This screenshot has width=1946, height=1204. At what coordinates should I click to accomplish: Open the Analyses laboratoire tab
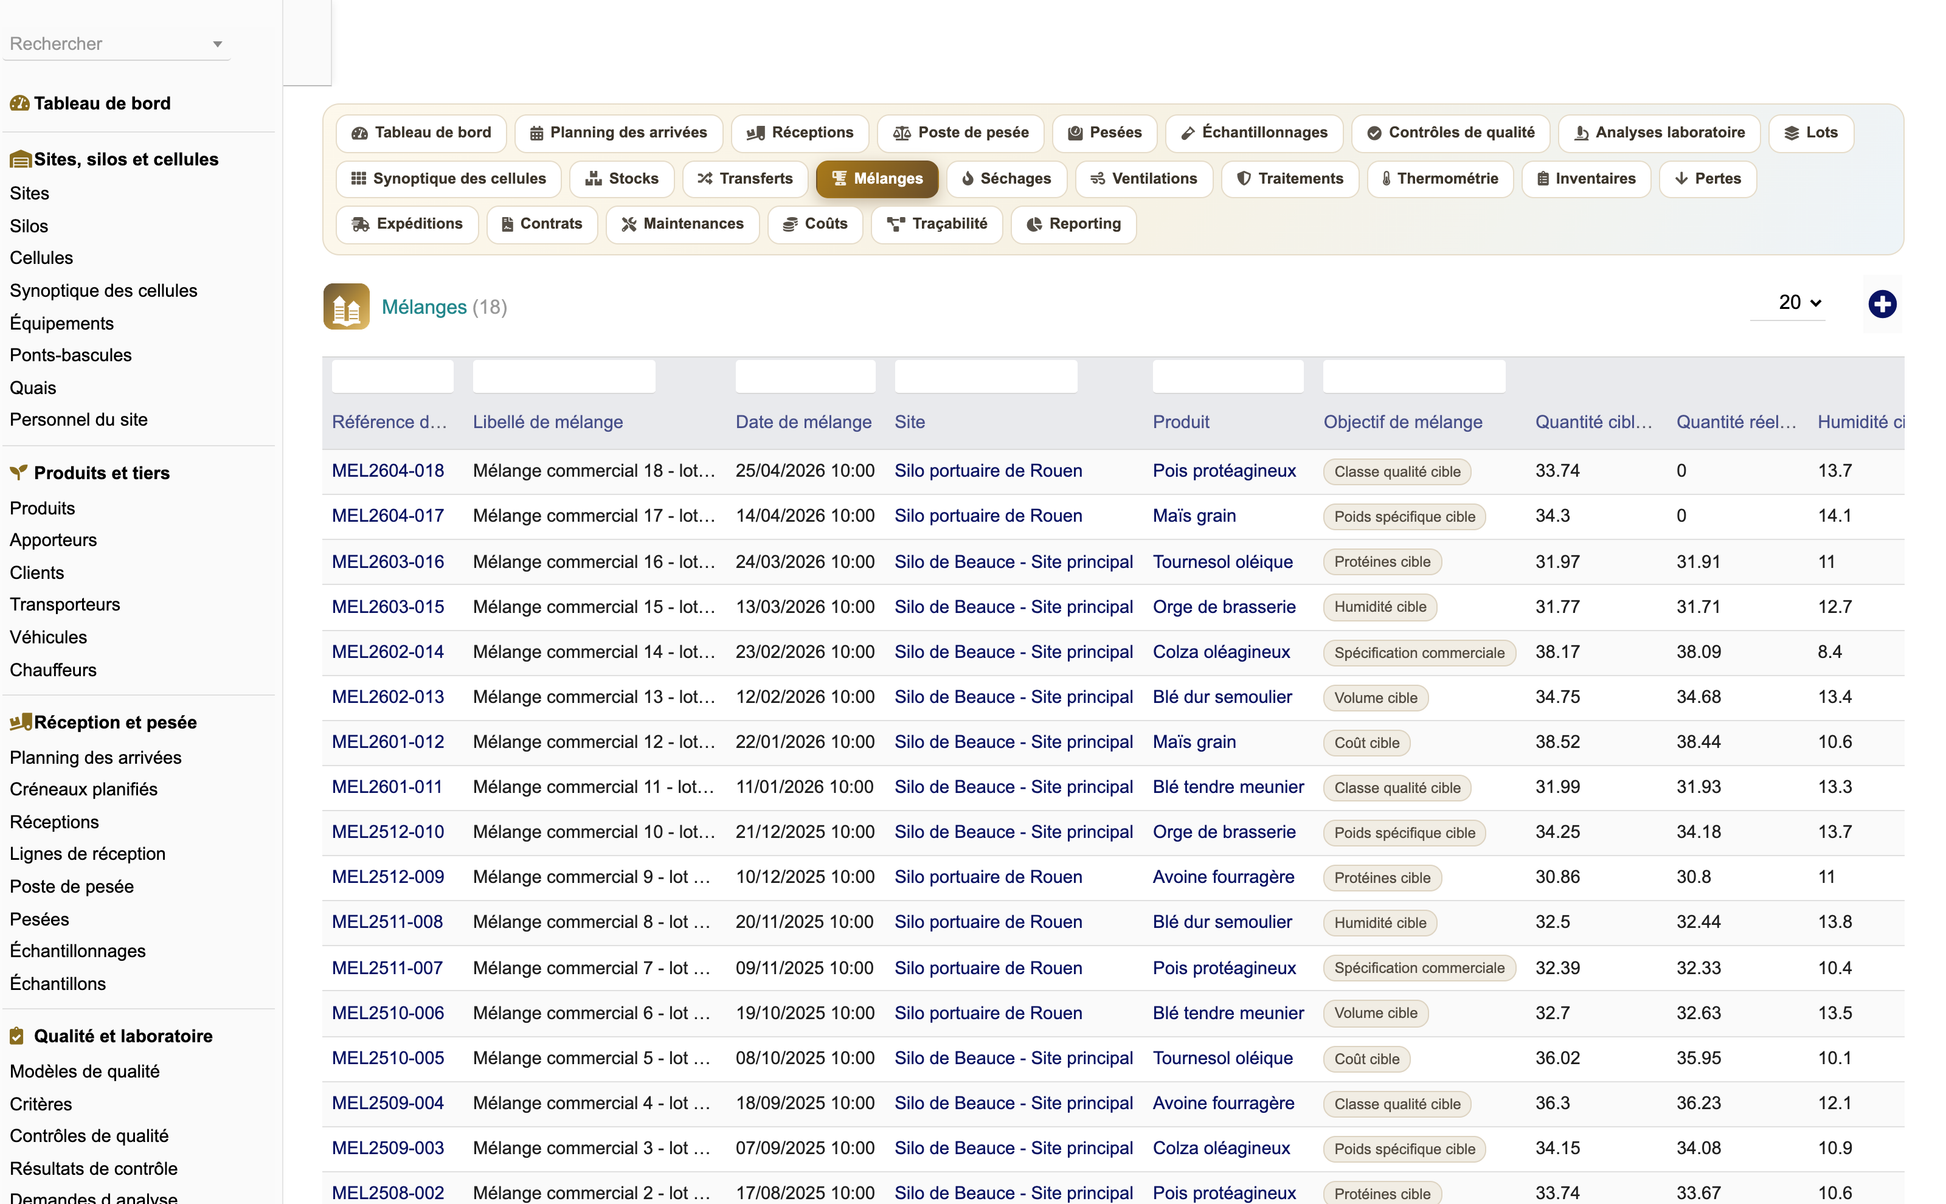tap(1659, 133)
